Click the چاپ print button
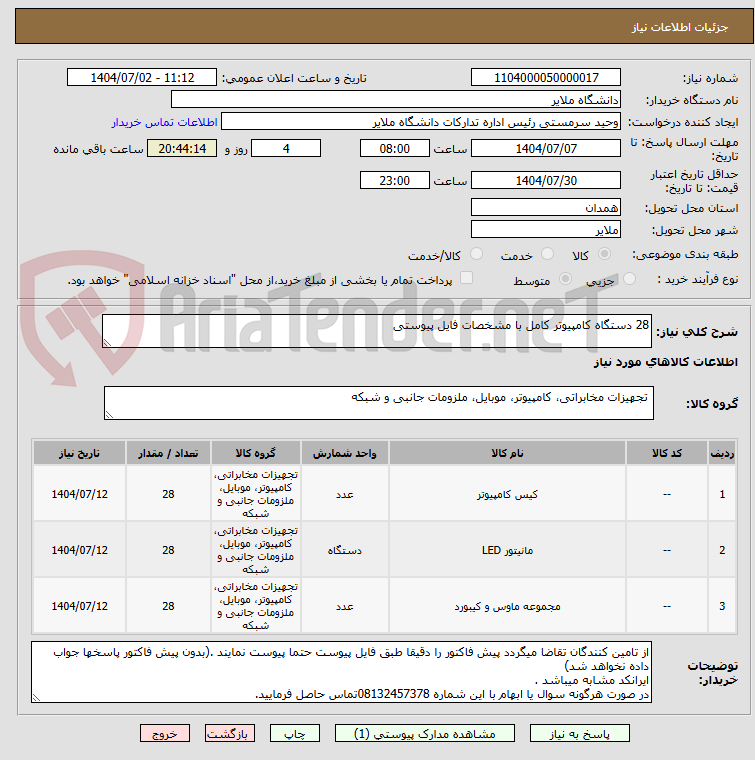Viewport: 755px width, 760px height. (295, 733)
